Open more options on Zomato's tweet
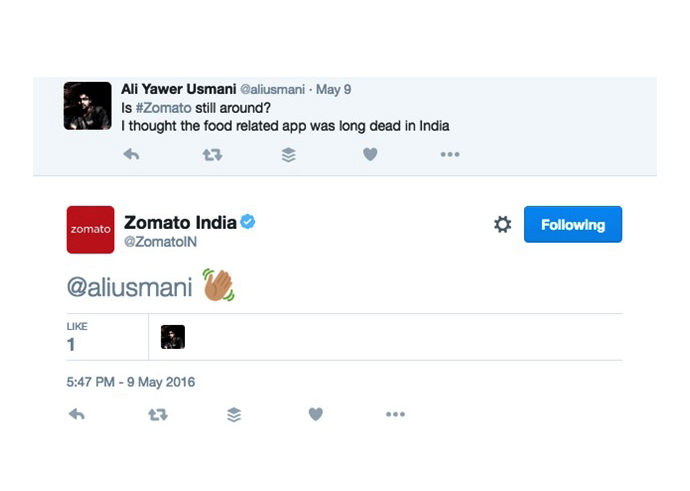 (395, 414)
